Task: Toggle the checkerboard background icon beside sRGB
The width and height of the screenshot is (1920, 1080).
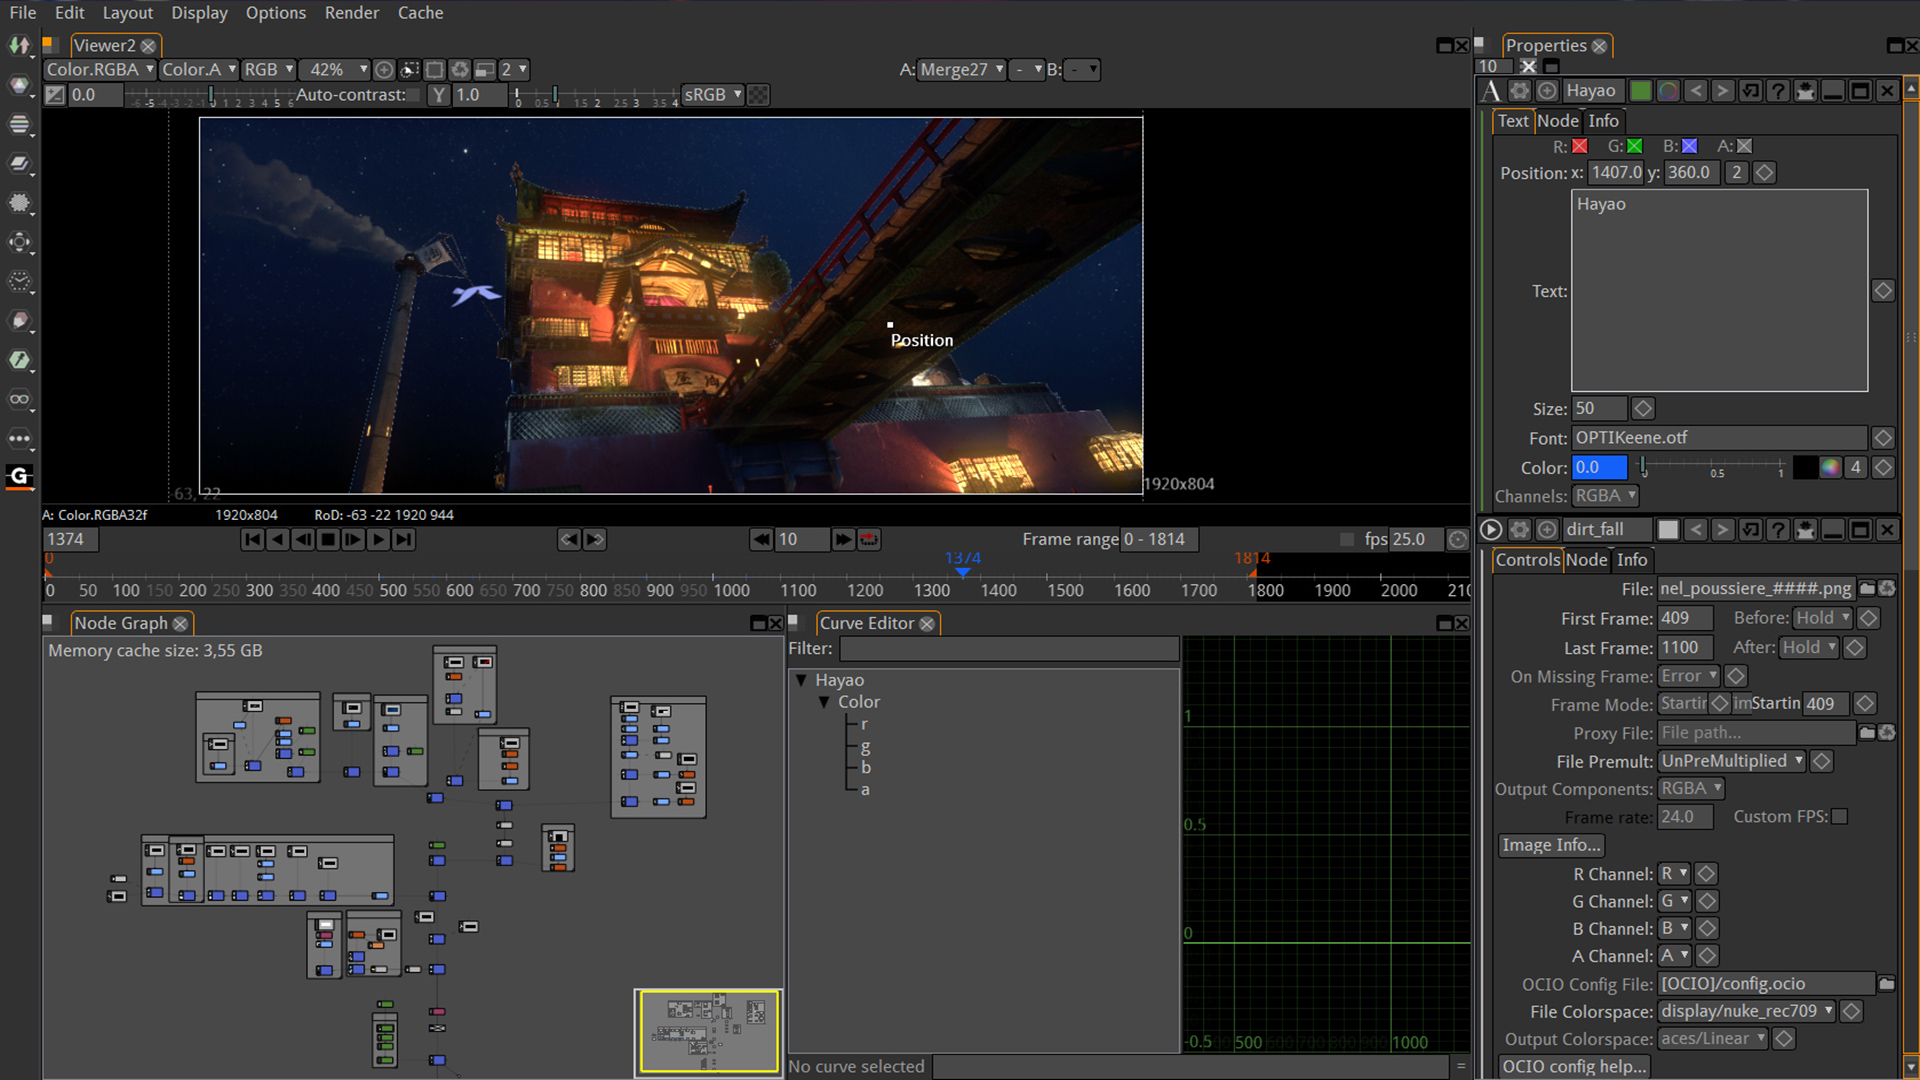Action: [x=759, y=95]
